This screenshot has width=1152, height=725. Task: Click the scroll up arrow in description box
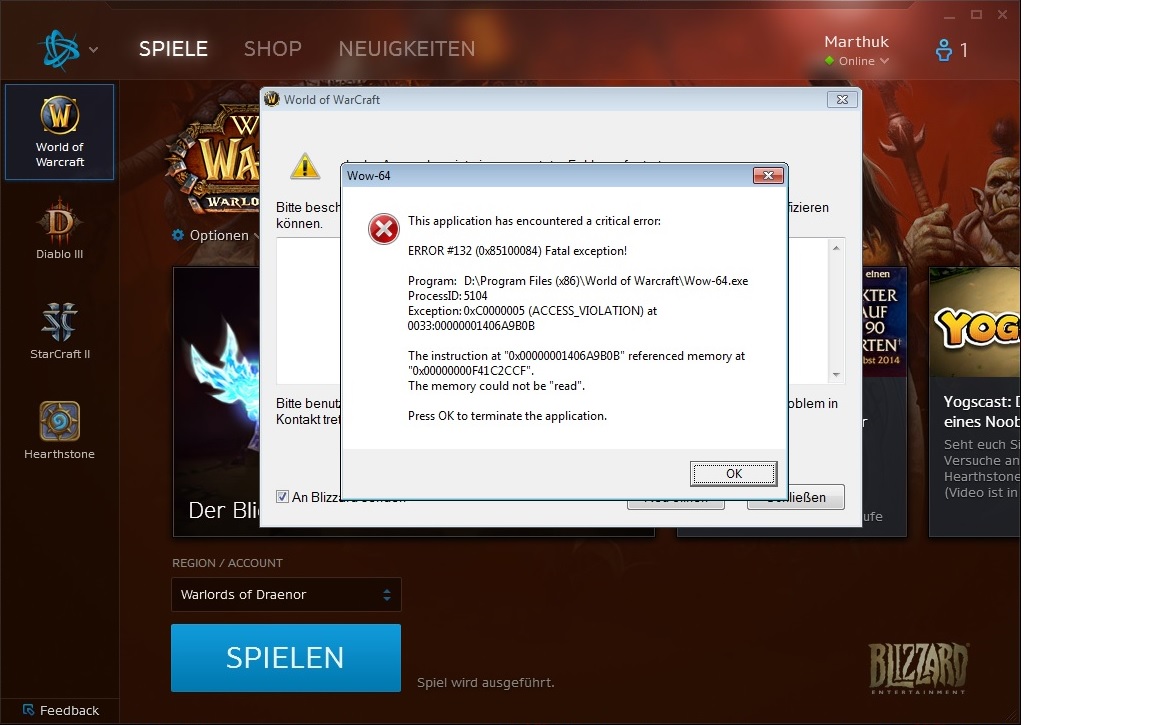point(836,248)
